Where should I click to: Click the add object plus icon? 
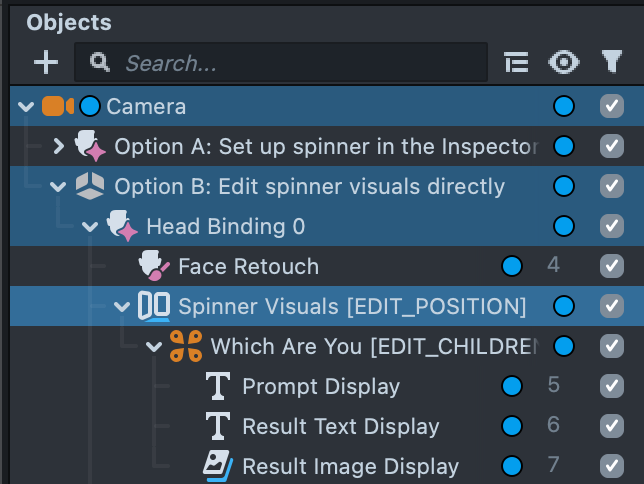(x=46, y=63)
